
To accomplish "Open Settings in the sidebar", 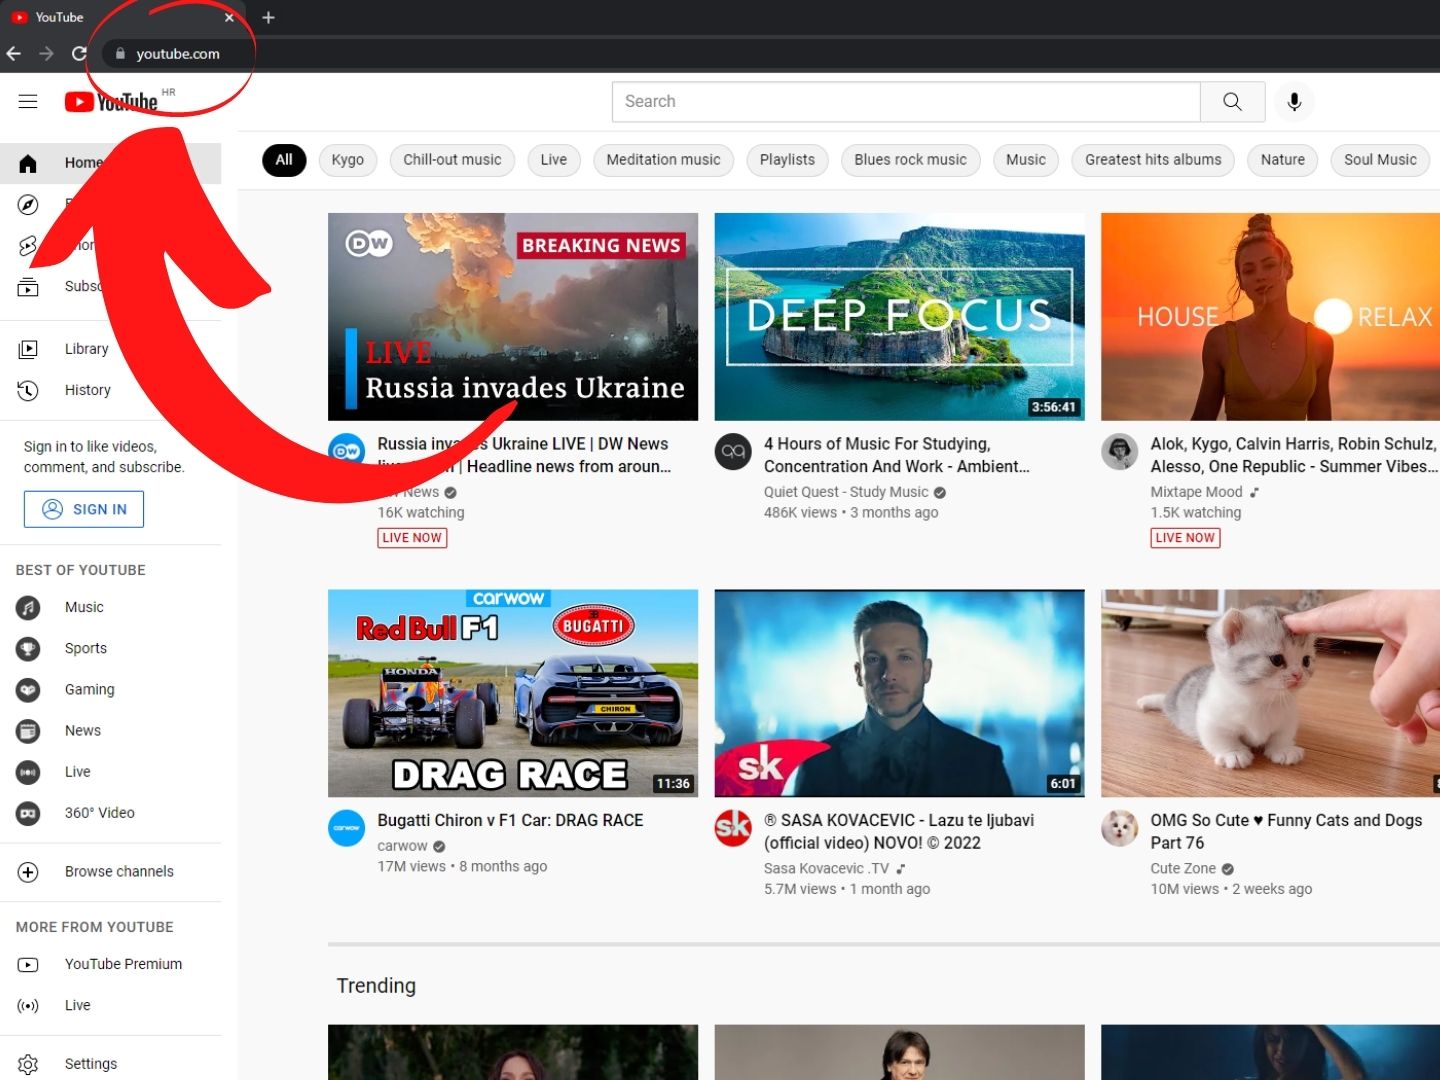I will [110, 1064].
